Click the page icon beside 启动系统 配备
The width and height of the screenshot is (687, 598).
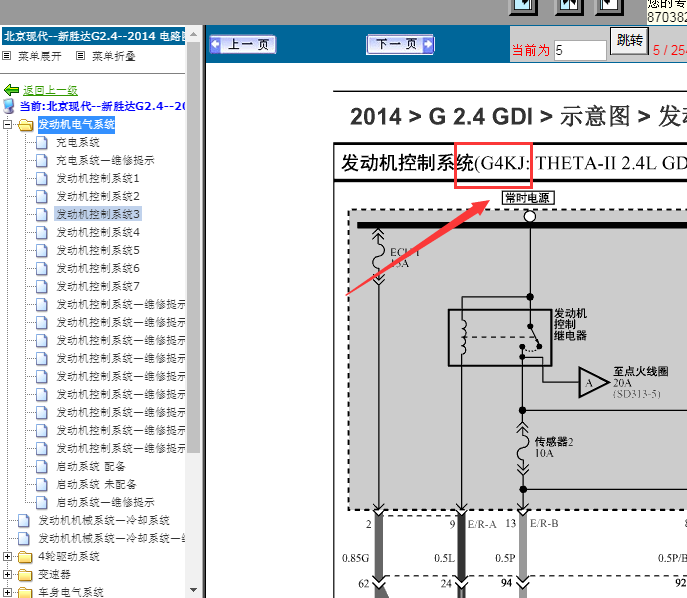(x=42, y=466)
